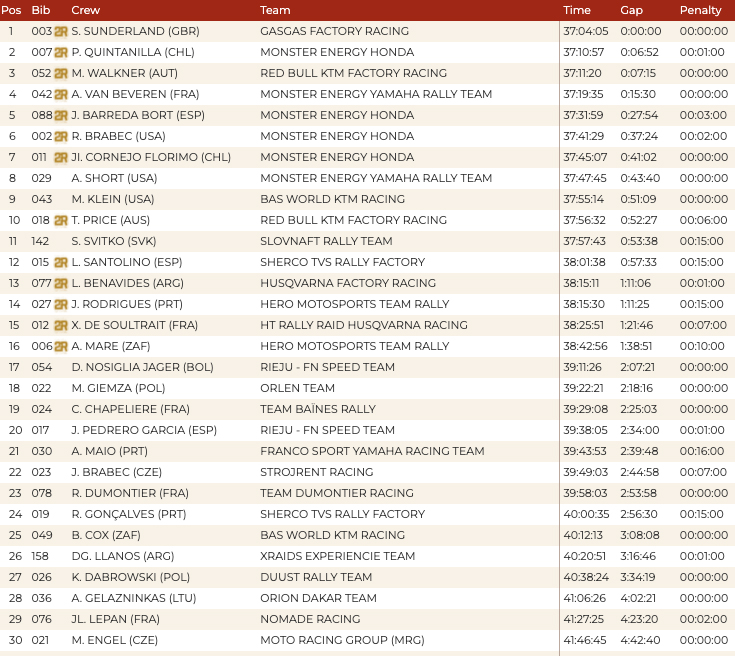Click team DUUST RALLY TEAM
This screenshot has width=735, height=656.
click(316, 577)
